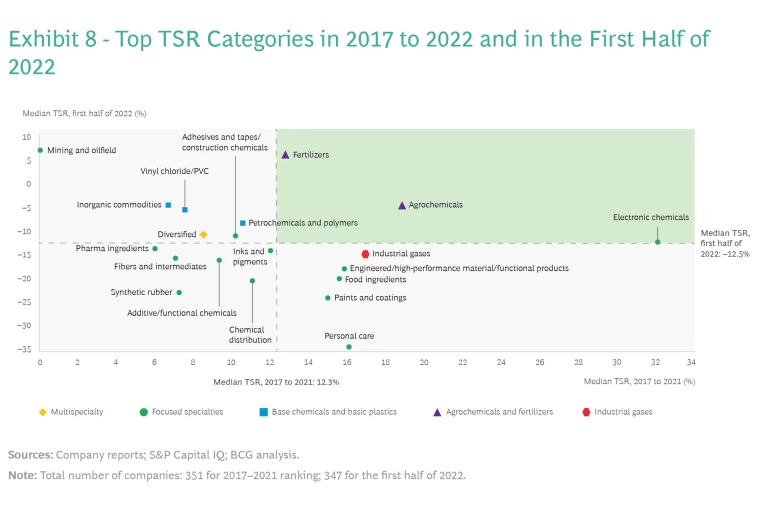Select the Petrochemicals and polymers blue square

click(x=242, y=223)
